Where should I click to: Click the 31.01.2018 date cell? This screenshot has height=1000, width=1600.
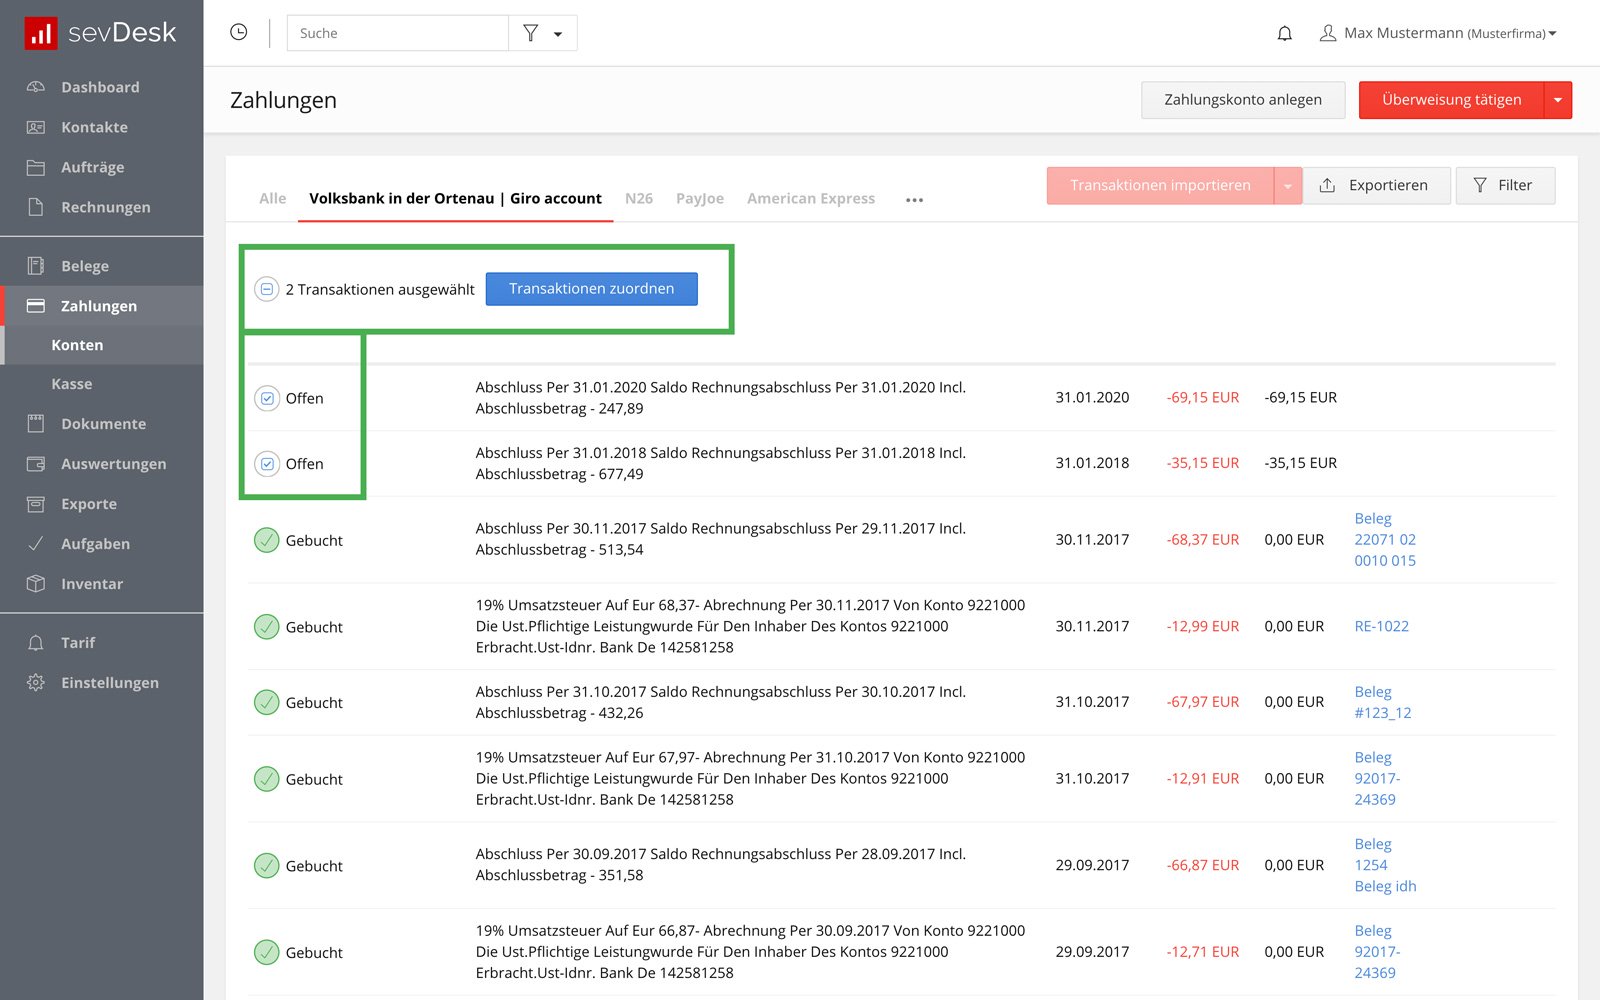[x=1092, y=464]
